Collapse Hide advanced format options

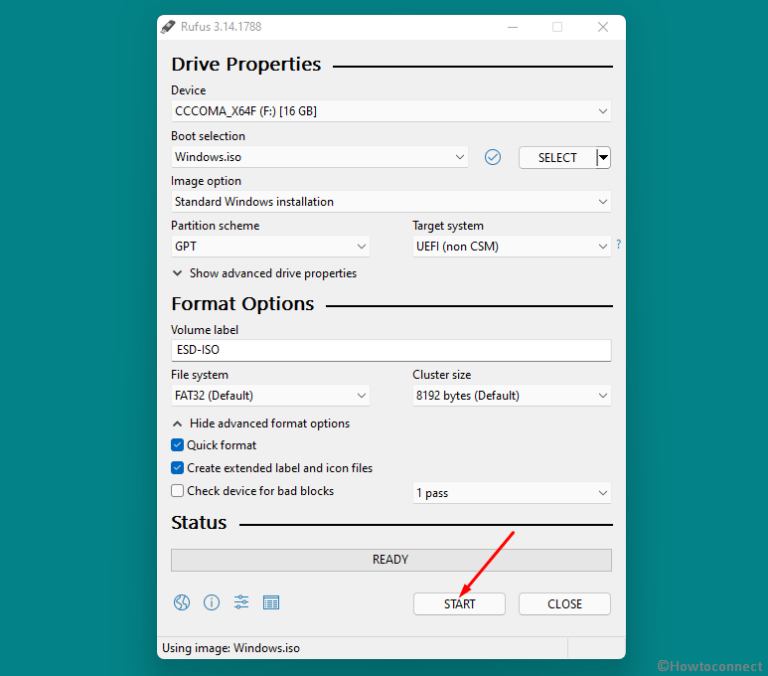click(x=261, y=423)
